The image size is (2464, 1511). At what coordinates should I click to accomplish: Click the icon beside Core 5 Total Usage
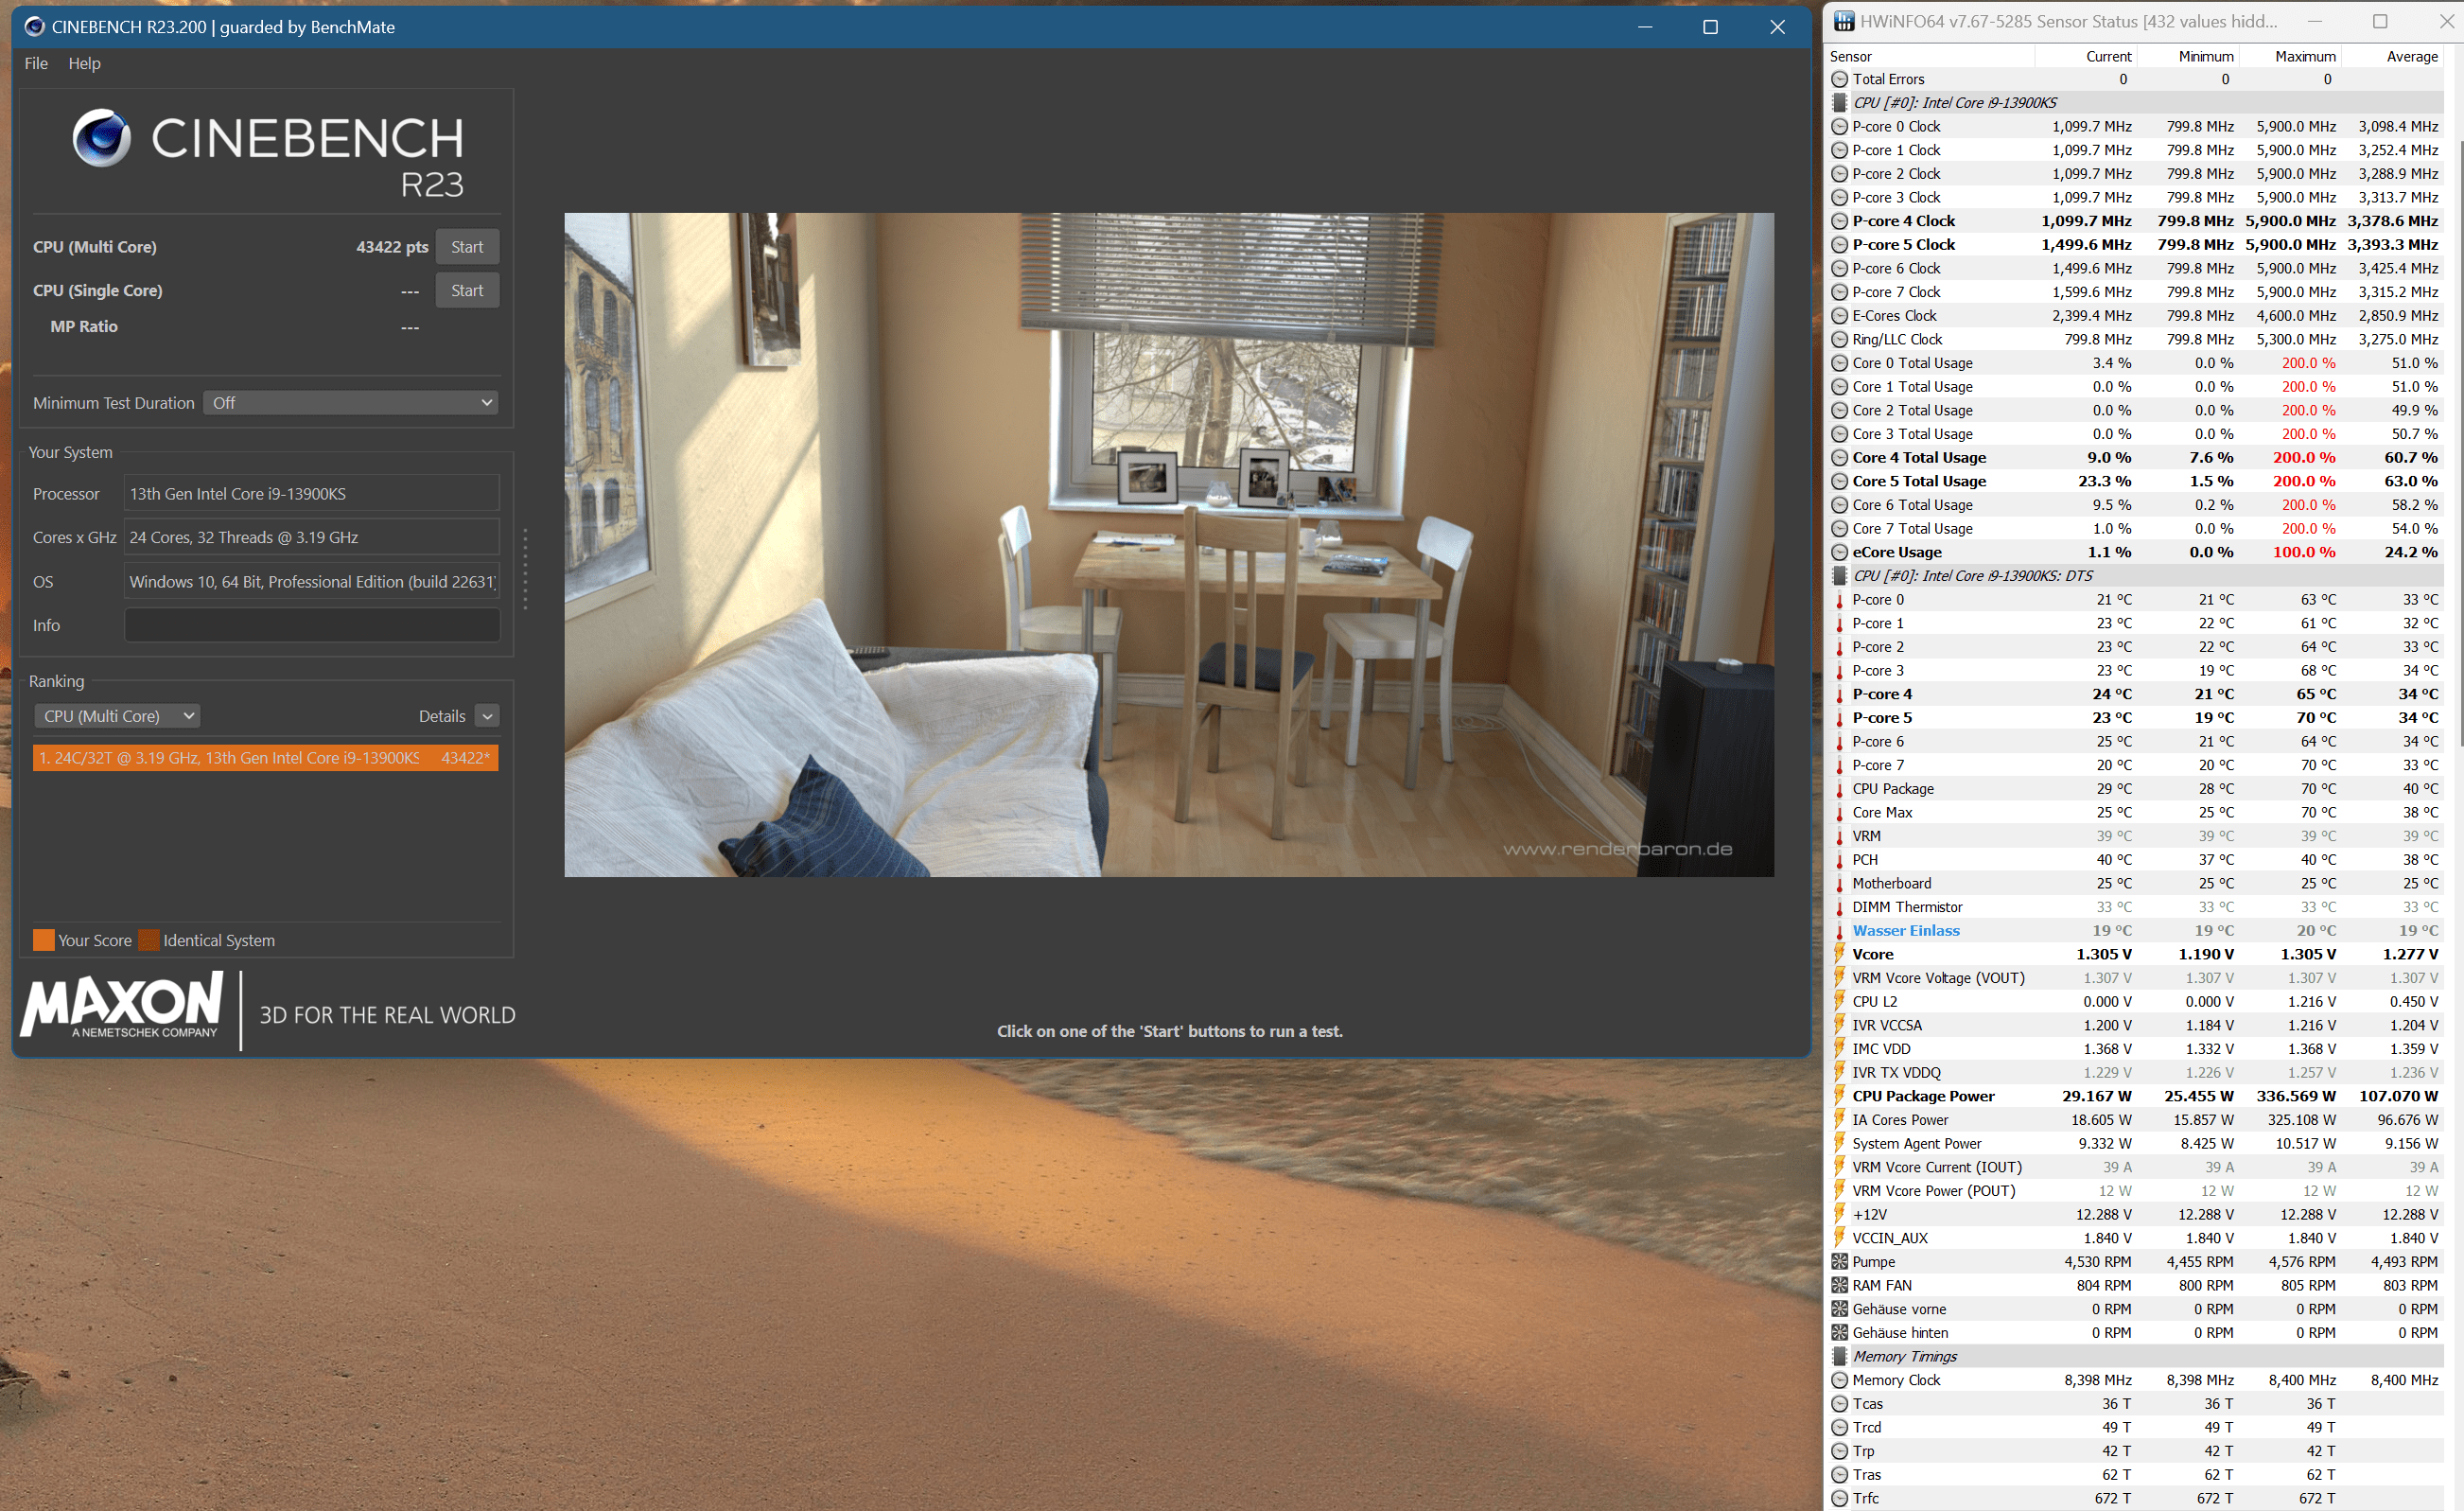1839,481
